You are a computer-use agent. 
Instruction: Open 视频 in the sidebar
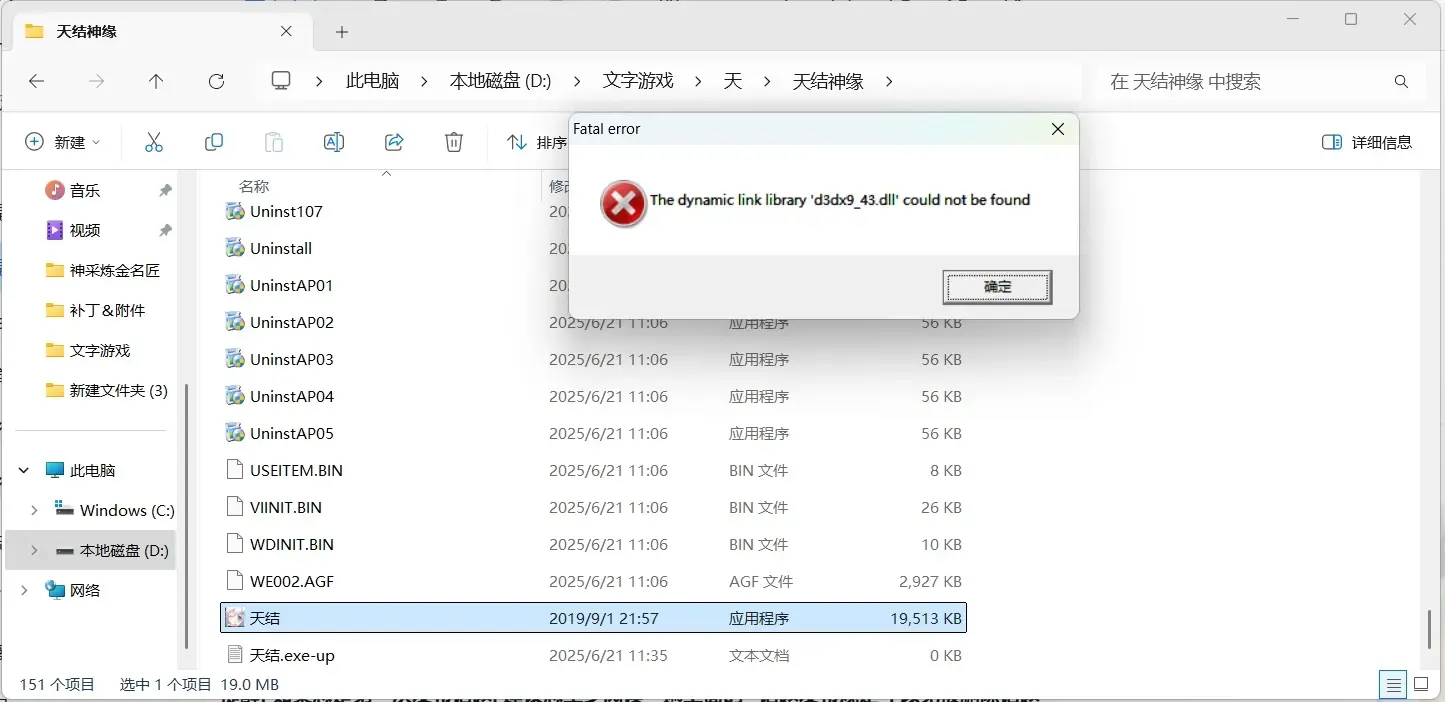tap(85, 230)
